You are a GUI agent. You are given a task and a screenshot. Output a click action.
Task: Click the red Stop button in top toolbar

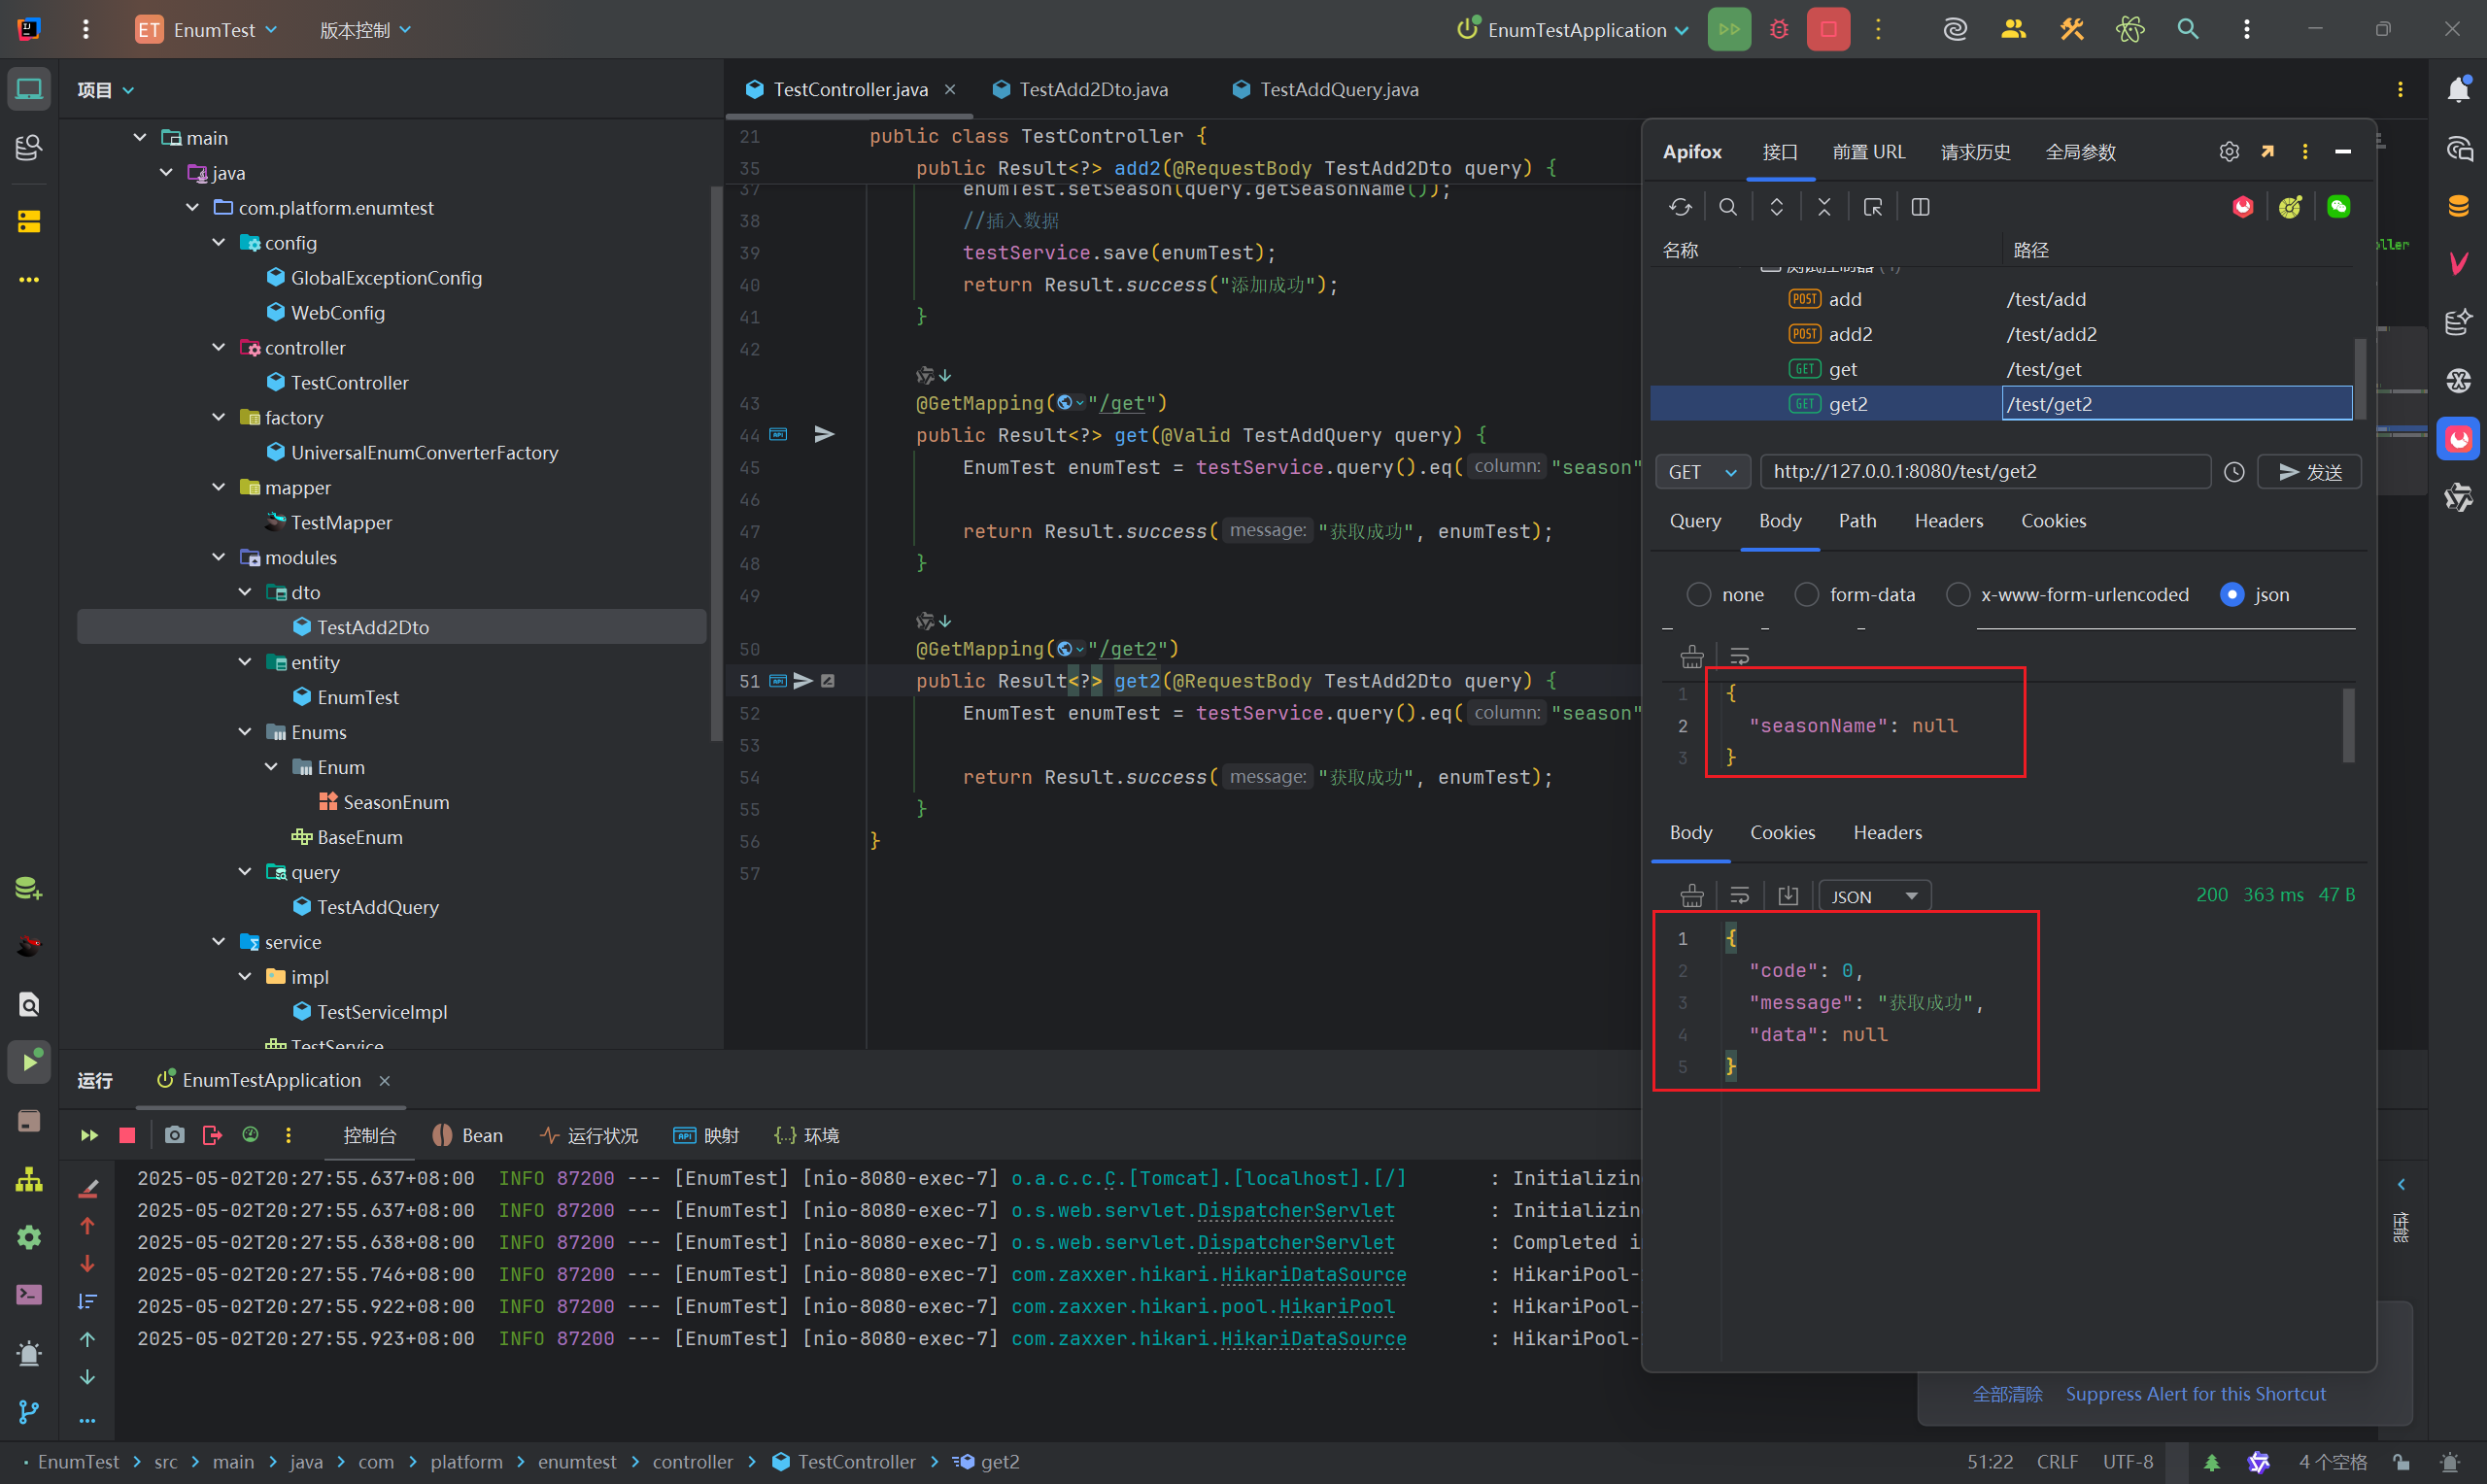pos(1827,29)
